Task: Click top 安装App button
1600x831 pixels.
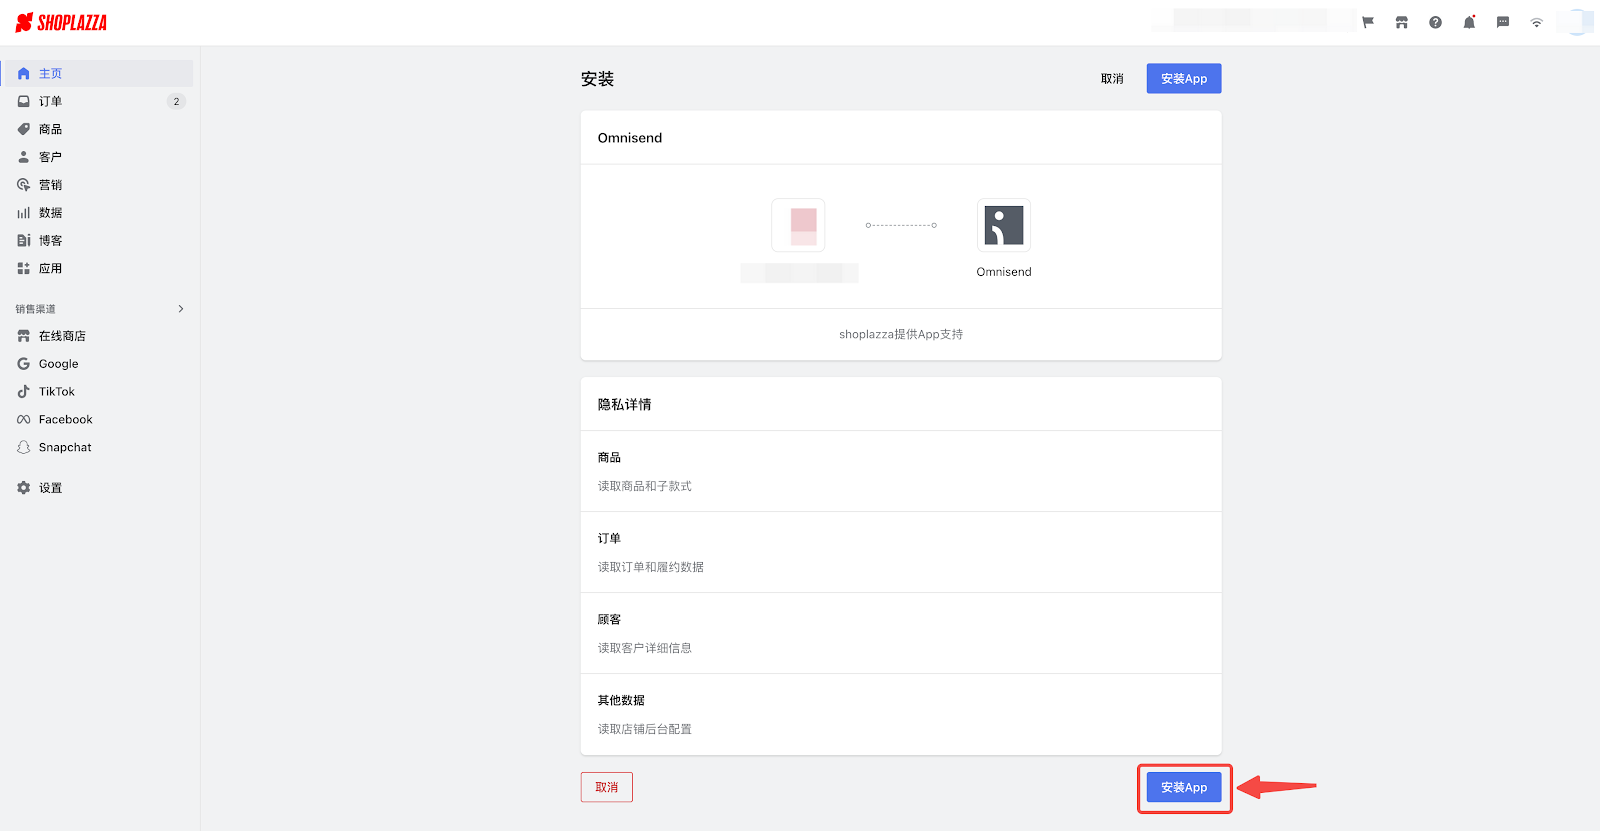Action: pos(1184,78)
